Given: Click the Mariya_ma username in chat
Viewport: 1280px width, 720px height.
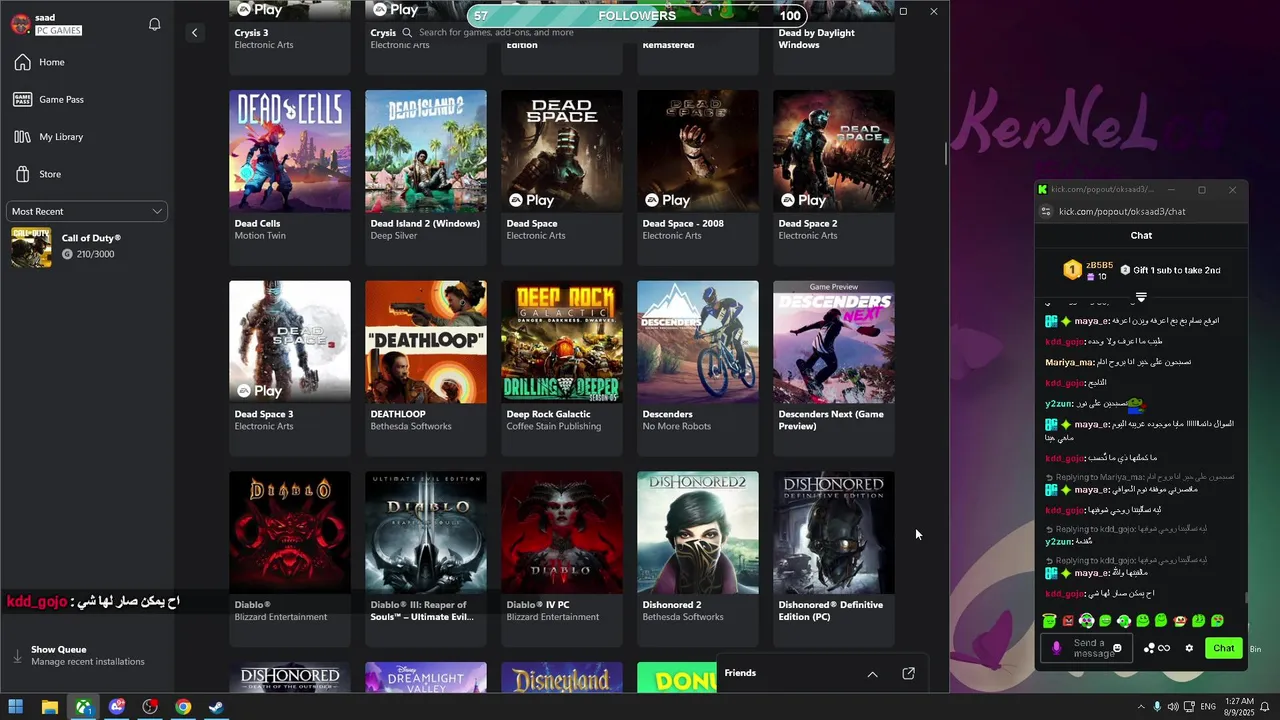Looking at the screenshot, I should click(1069, 362).
